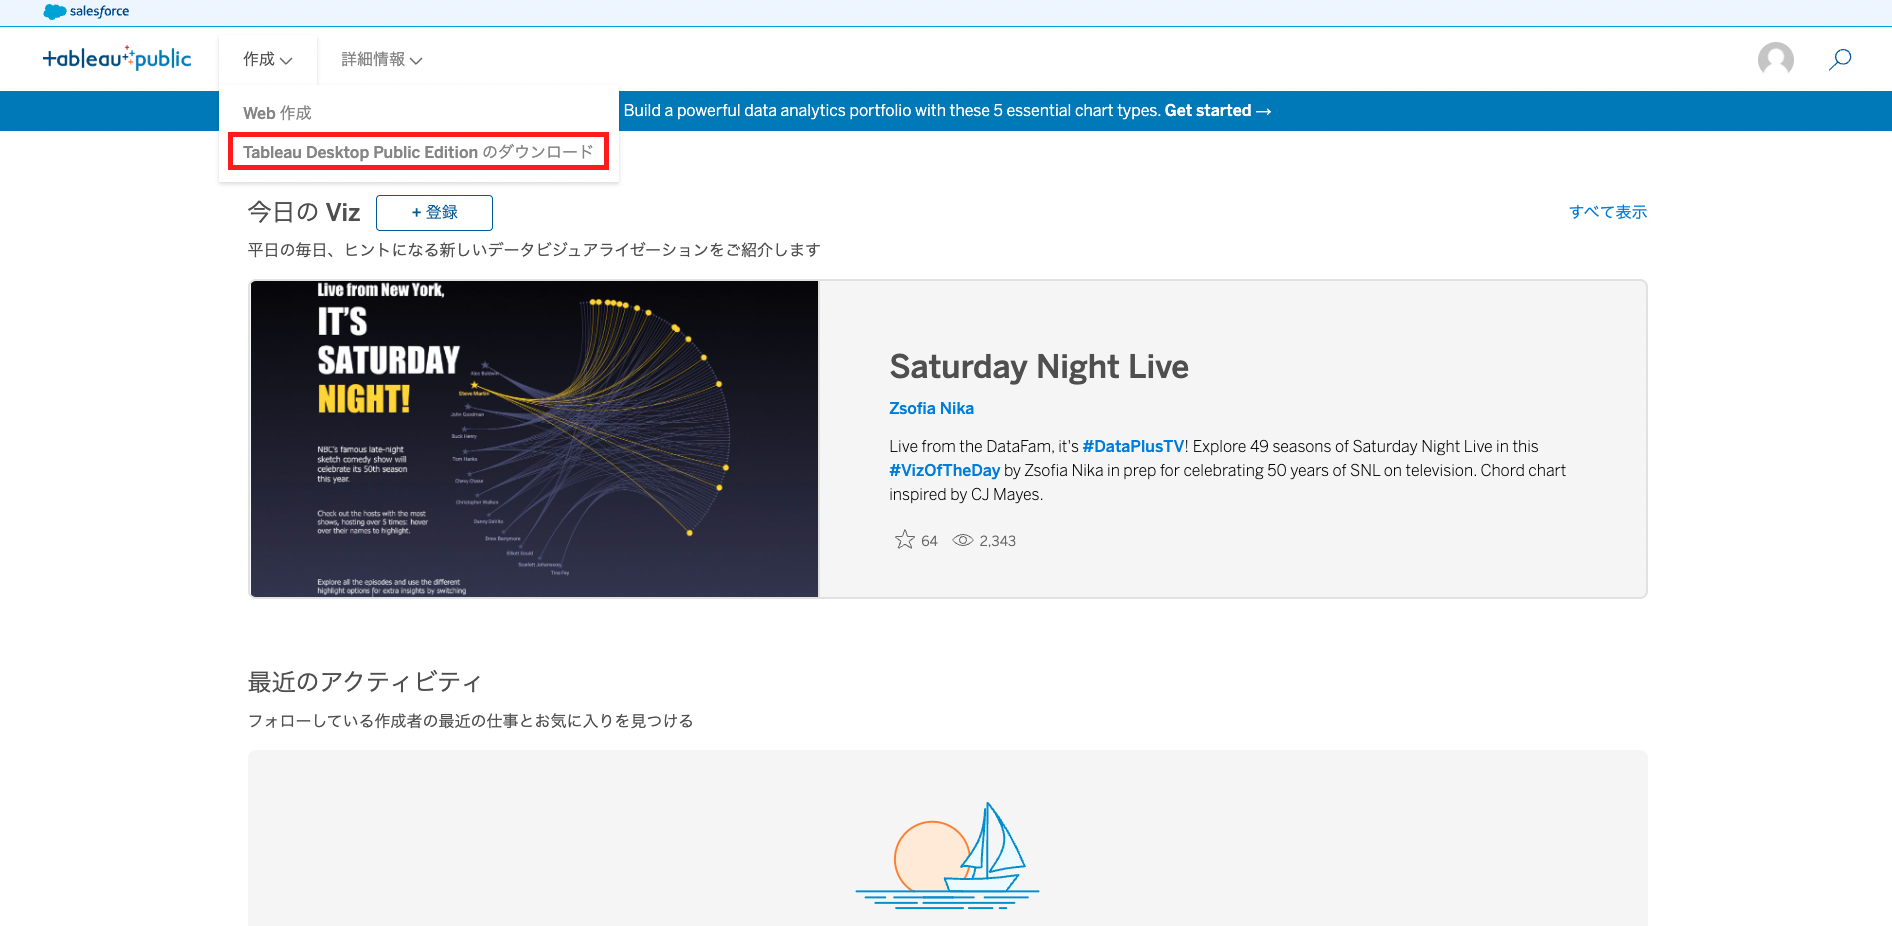Open search with the magnifier icon
The image size is (1892, 926).
click(x=1840, y=59)
